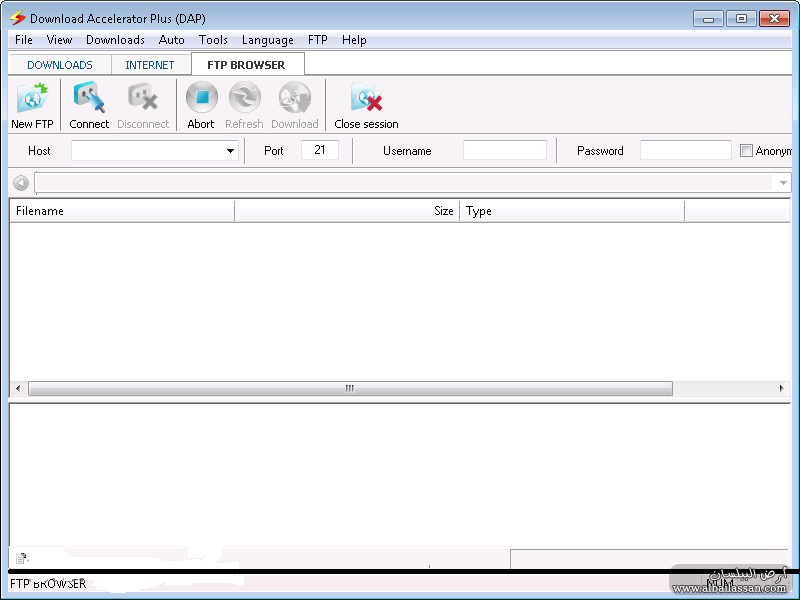Maximize the Download Accelerator Plus window
The image size is (800, 600).
click(x=741, y=19)
